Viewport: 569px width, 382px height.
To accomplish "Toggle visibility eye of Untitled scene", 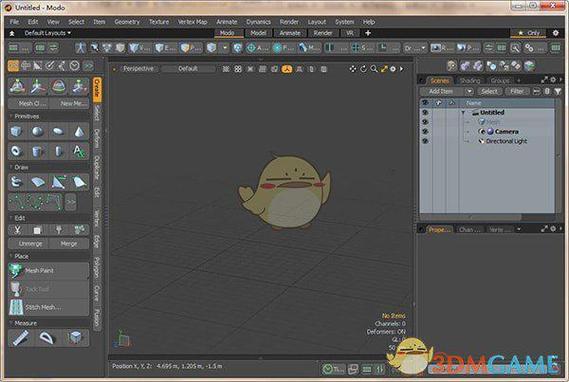I will pyautogui.click(x=425, y=112).
